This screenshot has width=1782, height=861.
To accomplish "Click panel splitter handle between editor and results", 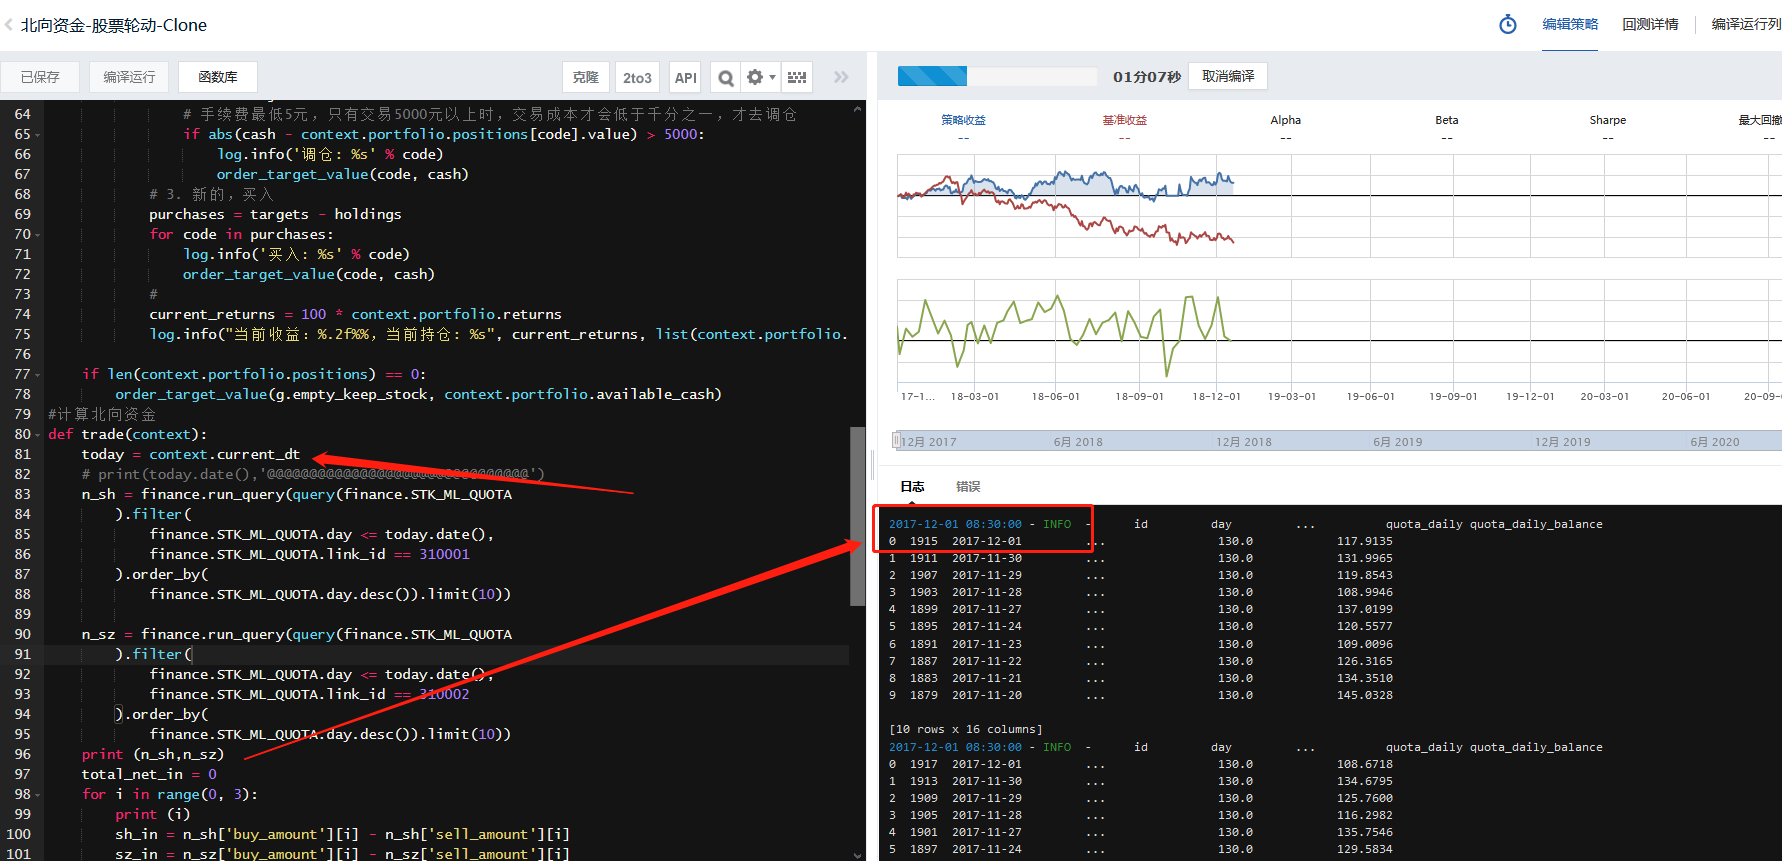I will click(872, 465).
